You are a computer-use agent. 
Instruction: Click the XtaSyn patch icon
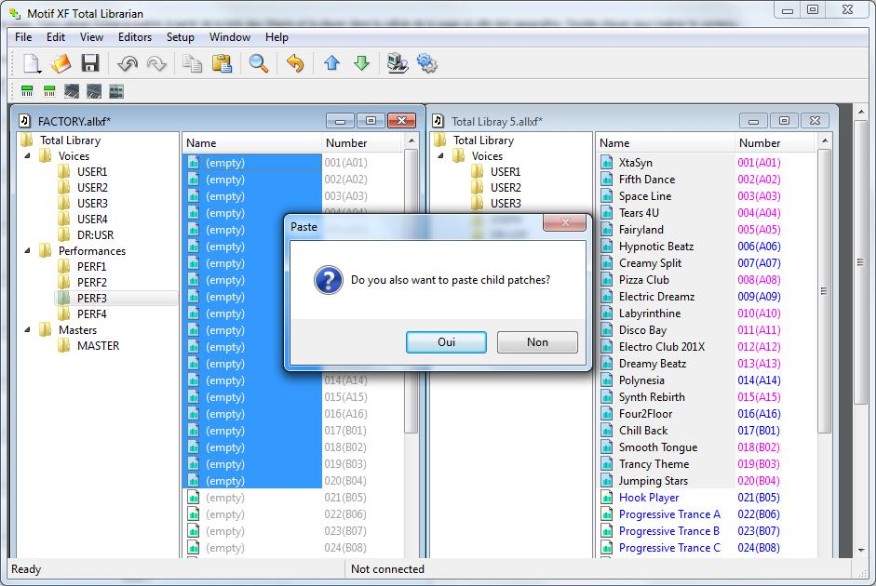(607, 163)
